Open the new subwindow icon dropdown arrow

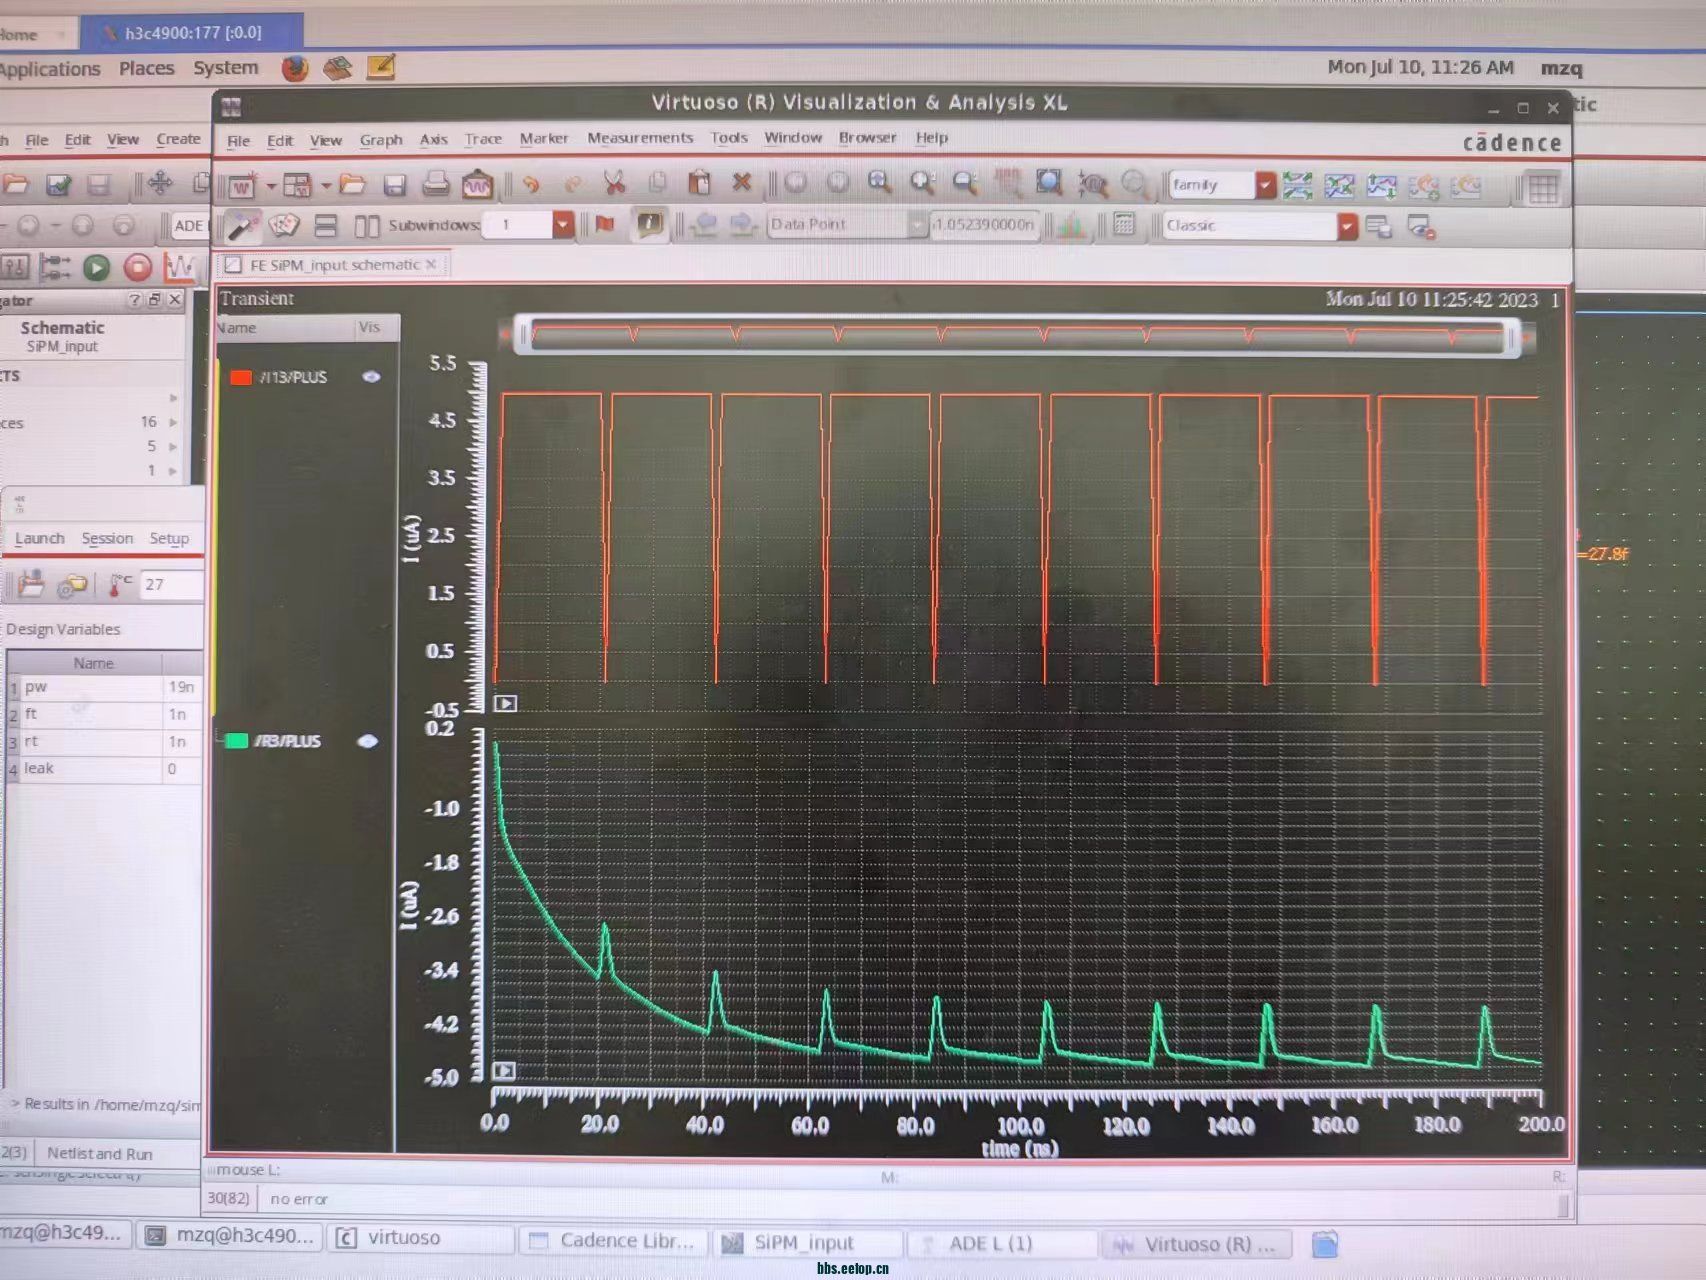pyautogui.click(x=325, y=186)
